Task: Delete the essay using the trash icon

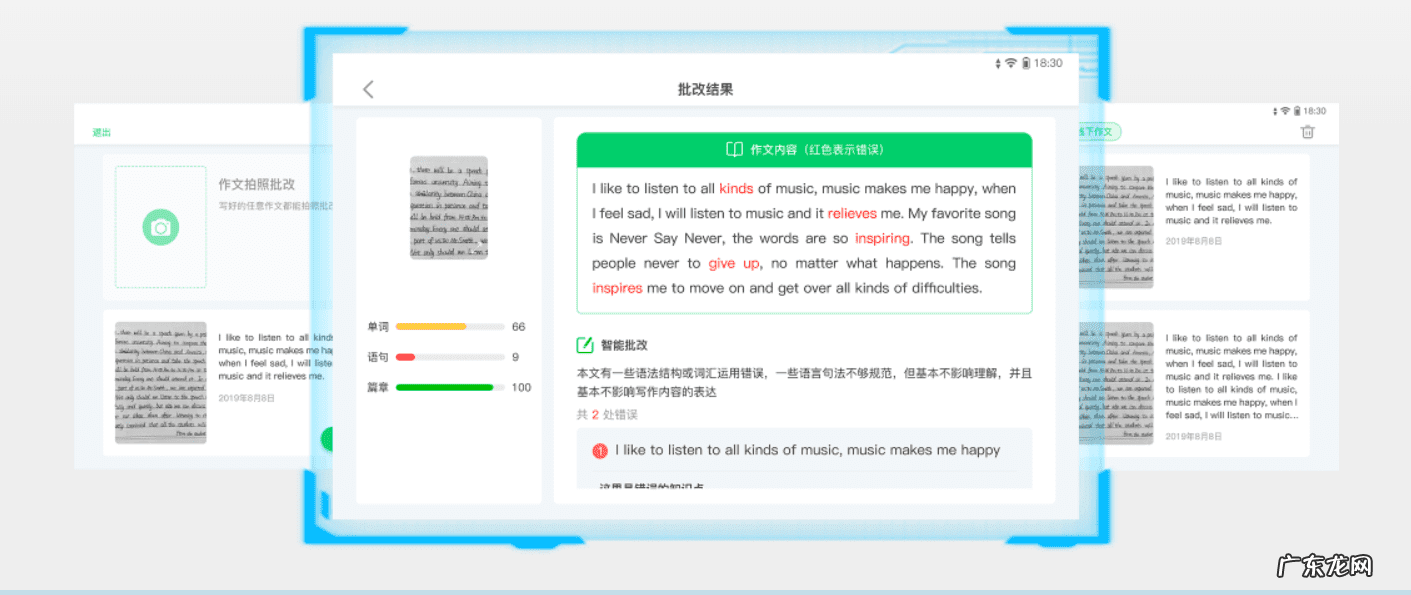Action: click(1307, 131)
